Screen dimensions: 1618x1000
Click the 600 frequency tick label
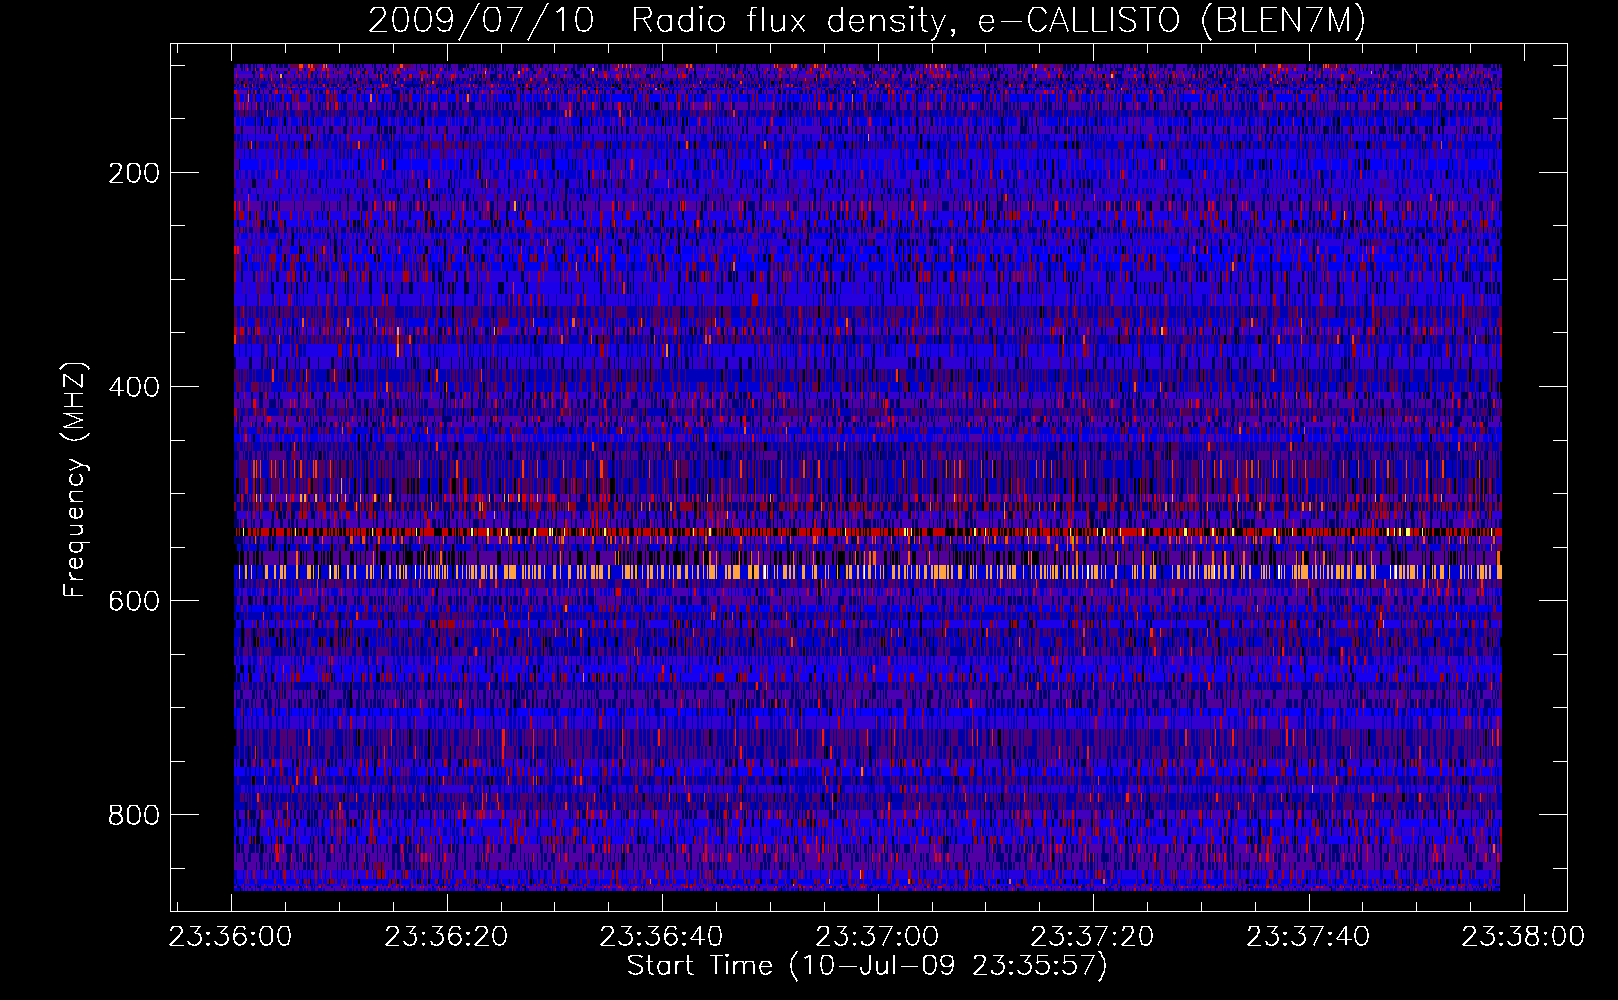click(x=134, y=601)
